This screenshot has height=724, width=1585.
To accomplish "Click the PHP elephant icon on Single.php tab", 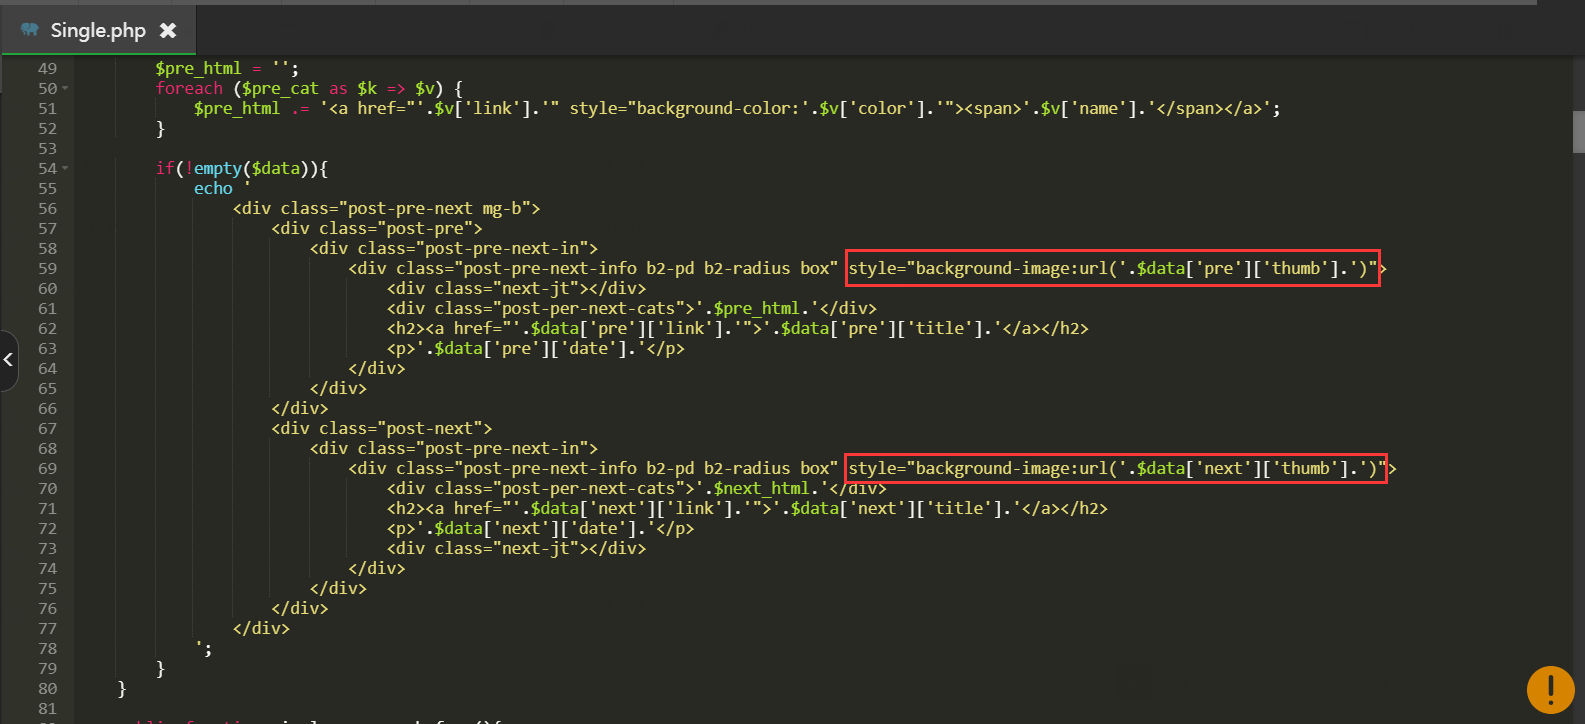I will click(29, 30).
